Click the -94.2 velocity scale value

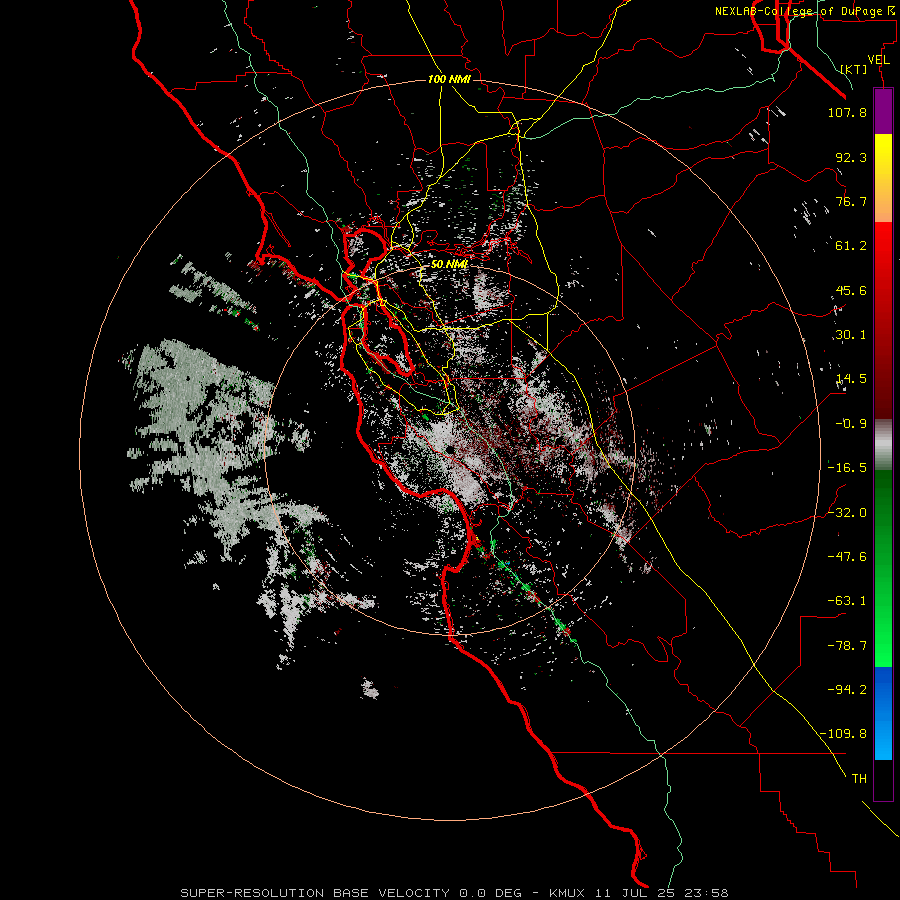(847, 689)
